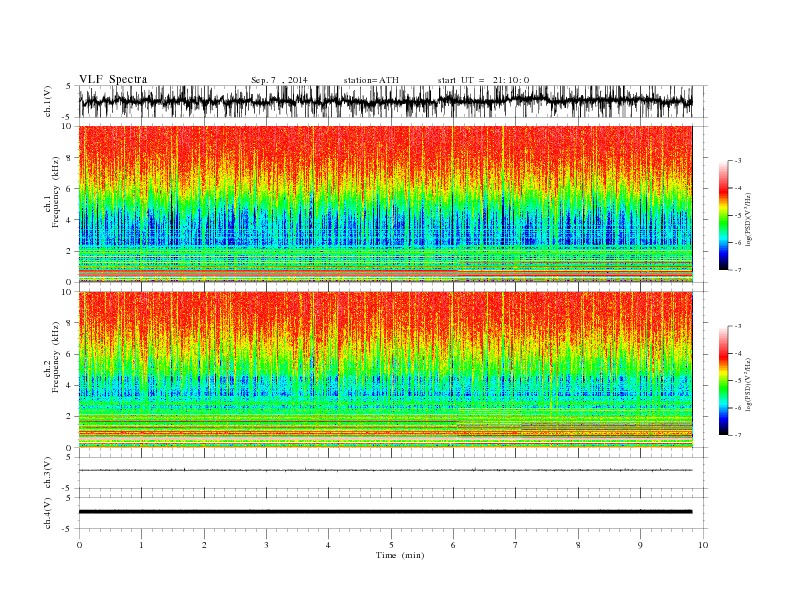Select the date text "Sep. 7 , 2014"
The image size is (792, 612).
click(x=279, y=80)
